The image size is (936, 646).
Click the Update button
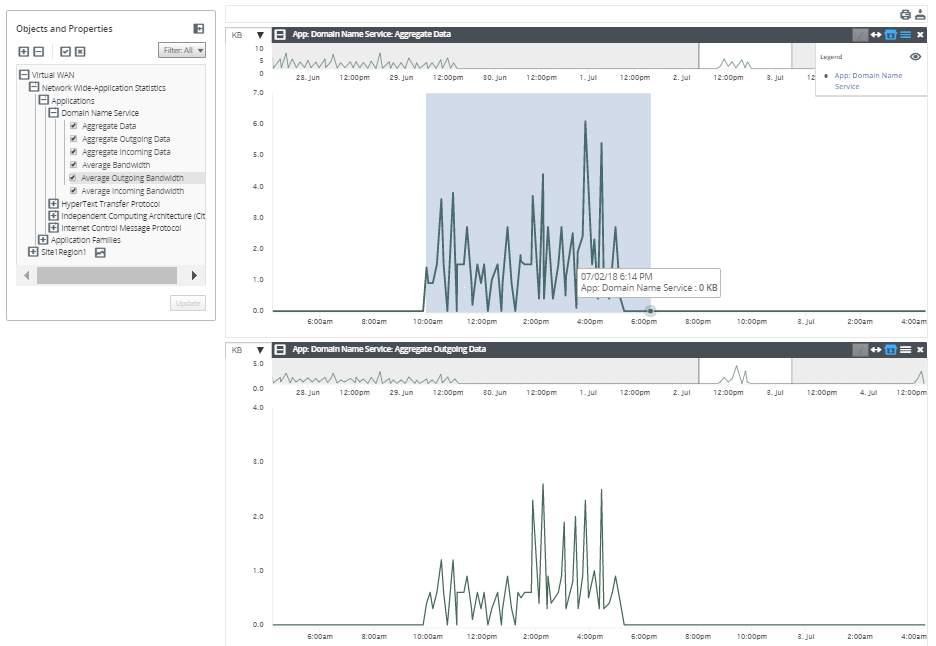(188, 303)
